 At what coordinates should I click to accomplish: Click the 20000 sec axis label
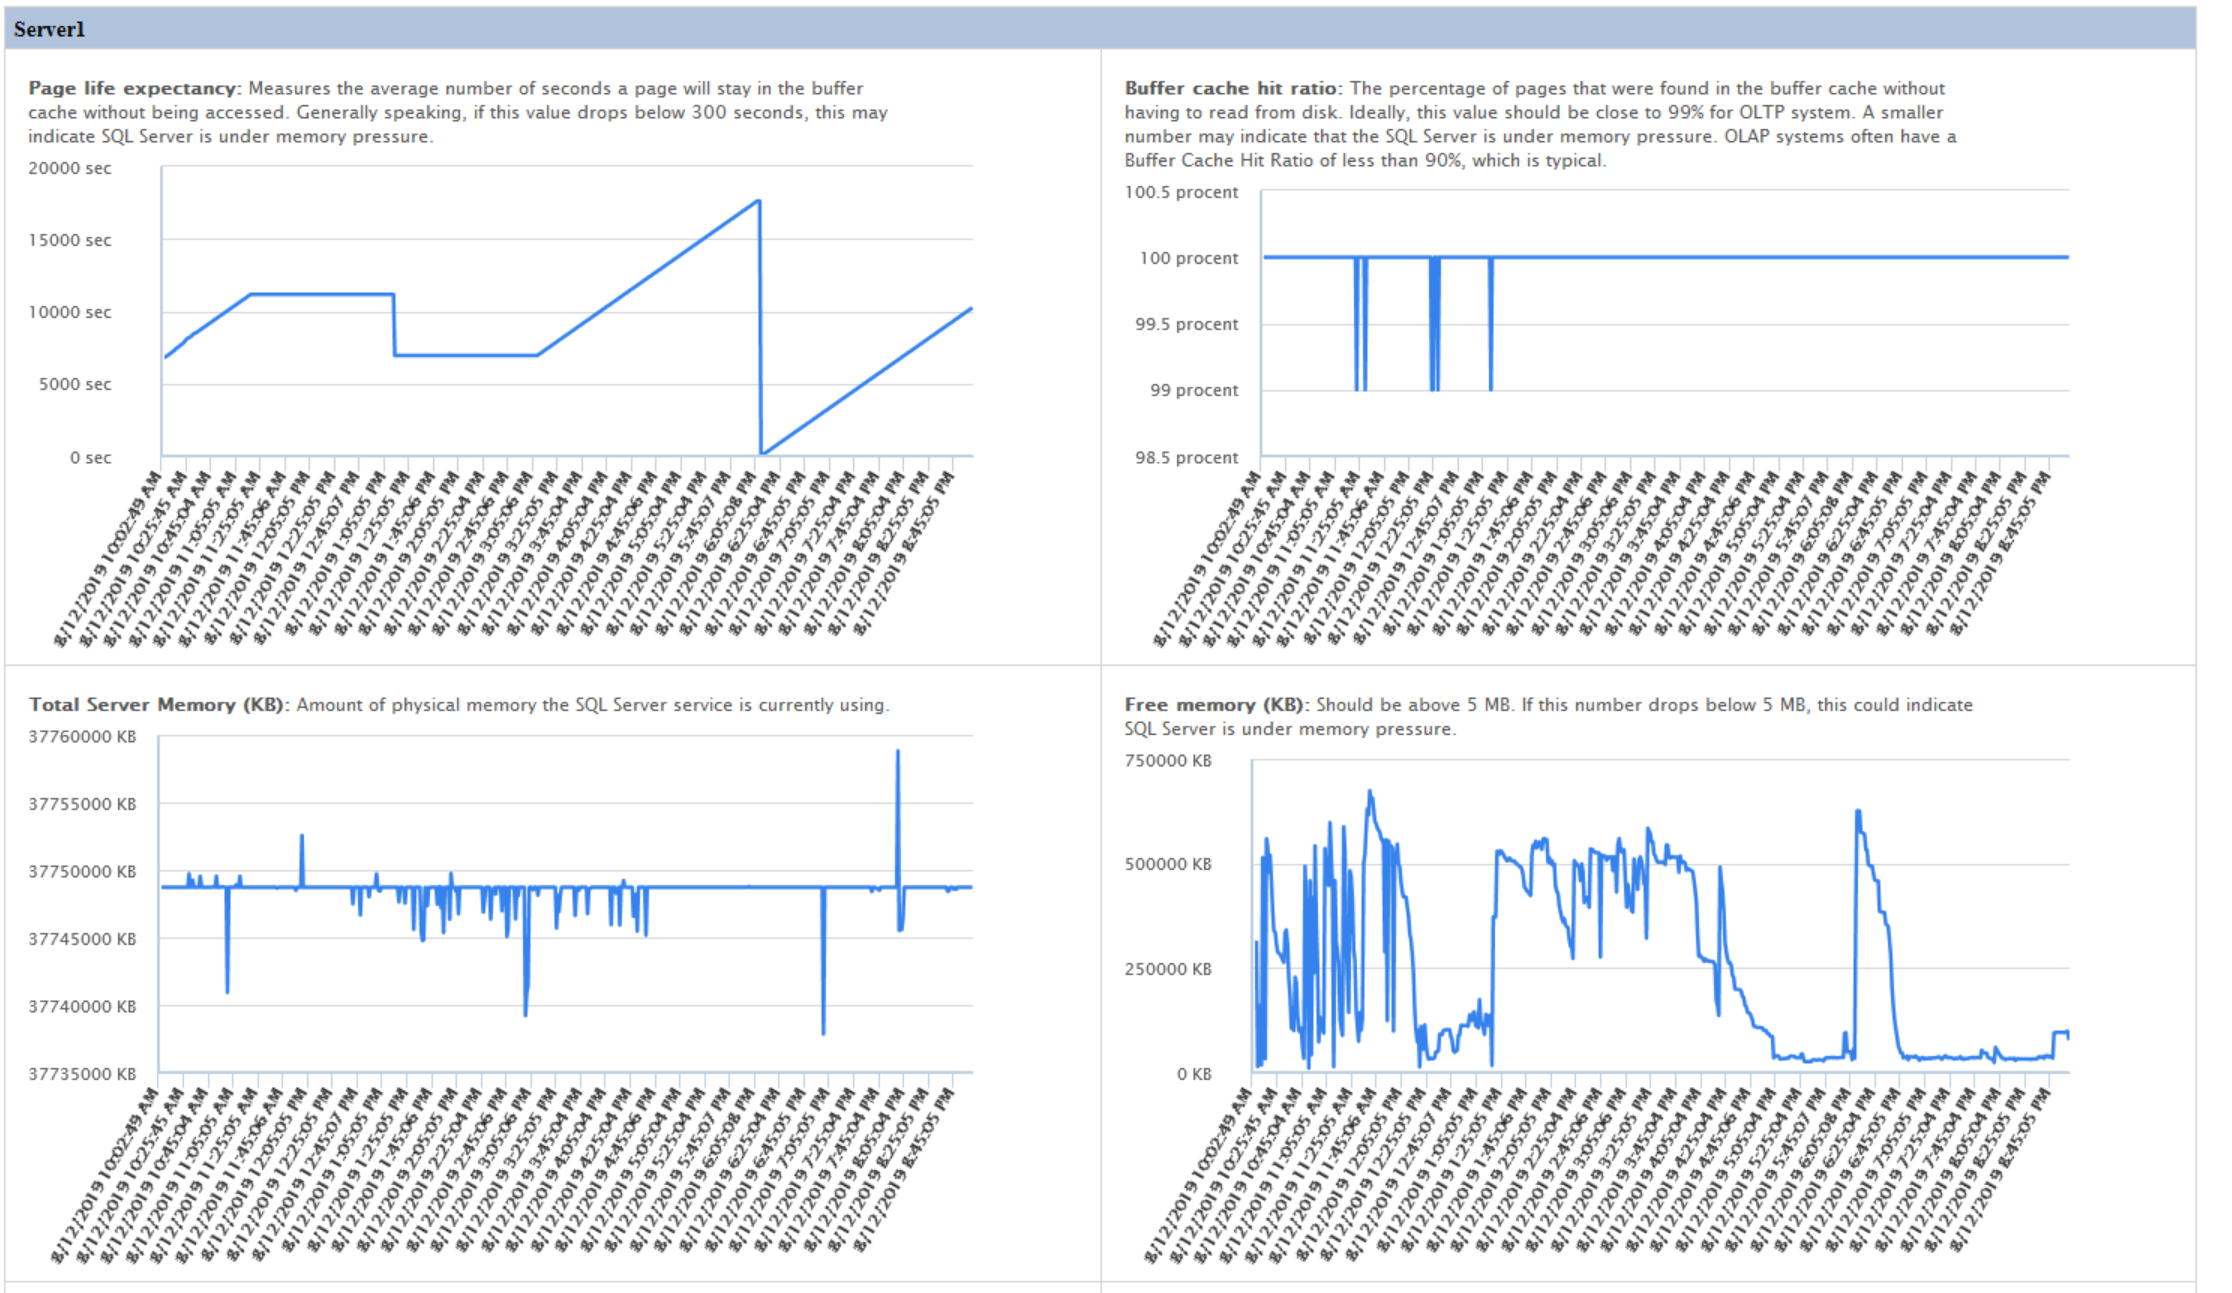pyautogui.click(x=70, y=168)
